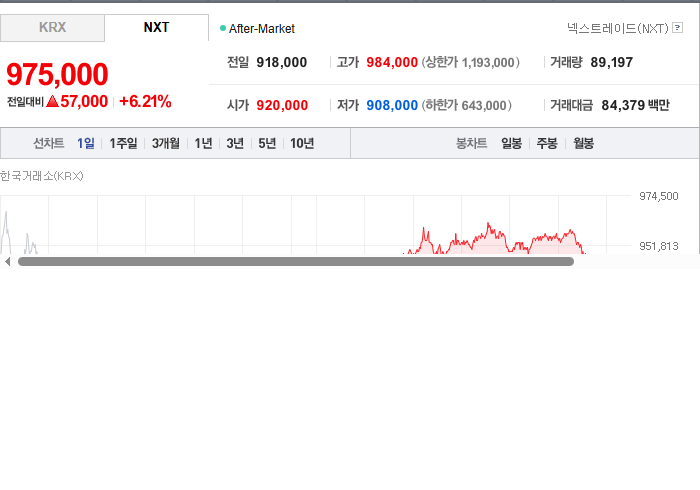The height and width of the screenshot is (490, 700).
Task: Switch to the KRX tab
Action: pos(52,28)
